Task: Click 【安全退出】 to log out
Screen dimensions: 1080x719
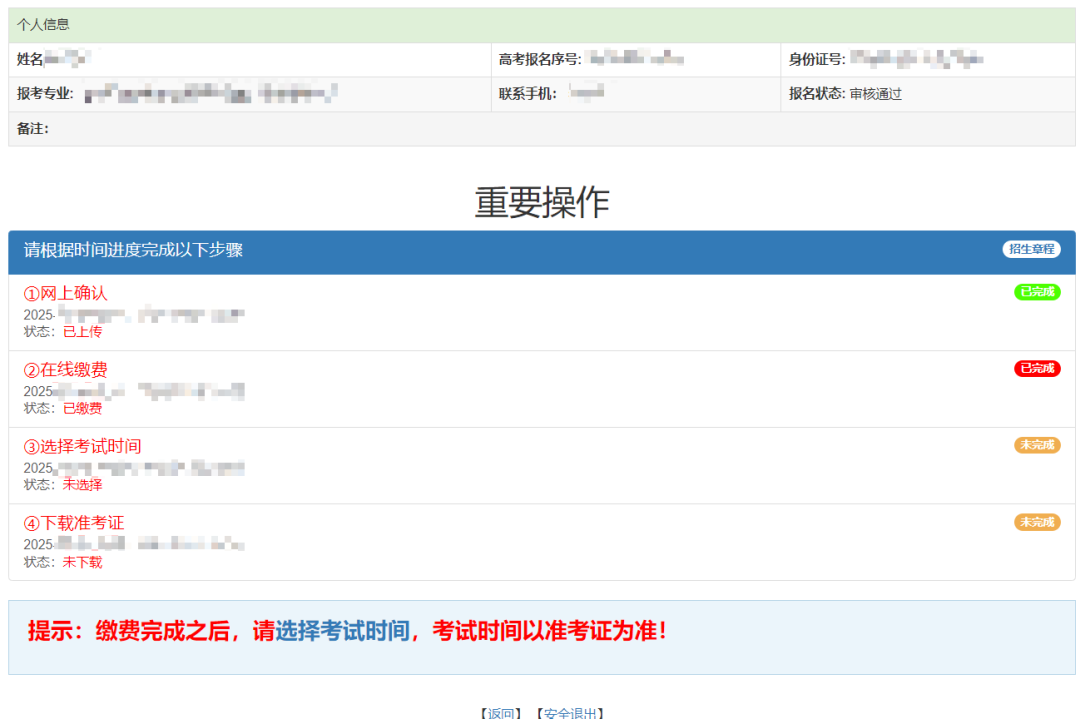Action: (x=569, y=712)
